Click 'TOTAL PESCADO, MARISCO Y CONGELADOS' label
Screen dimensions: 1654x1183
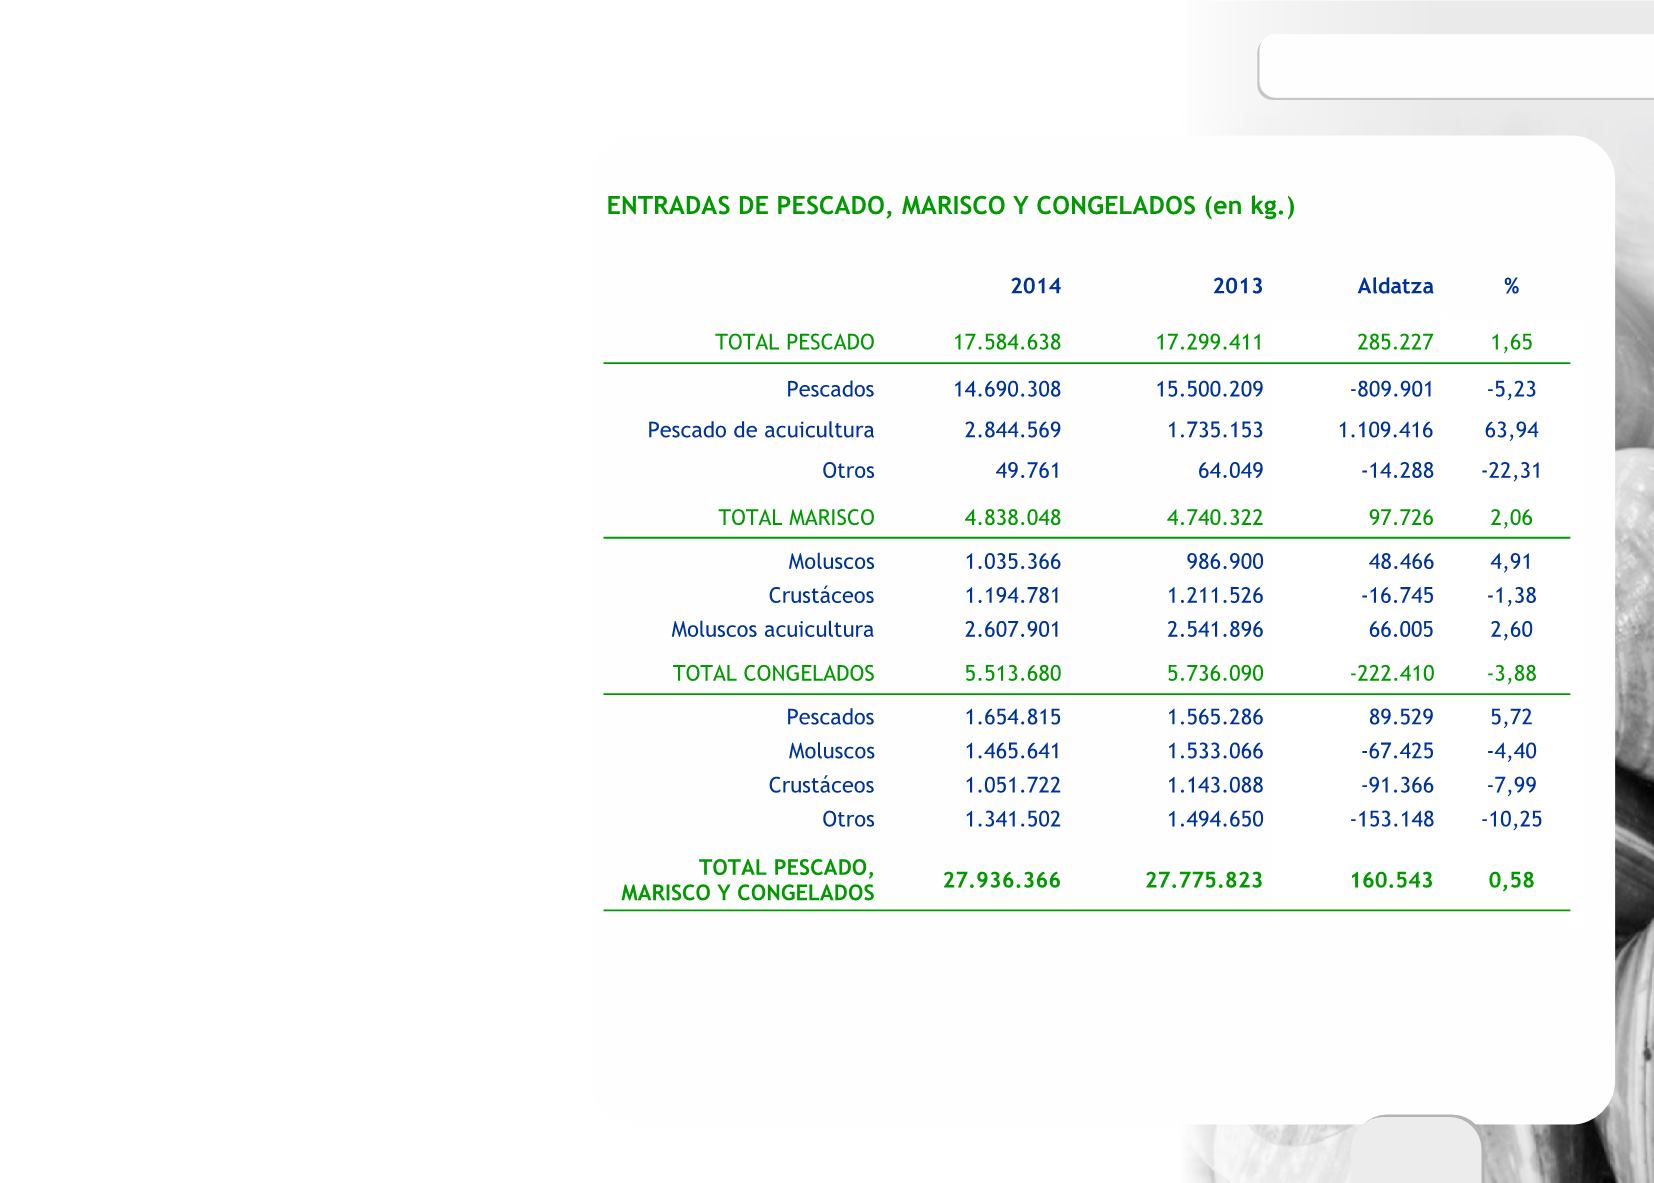tap(748, 880)
